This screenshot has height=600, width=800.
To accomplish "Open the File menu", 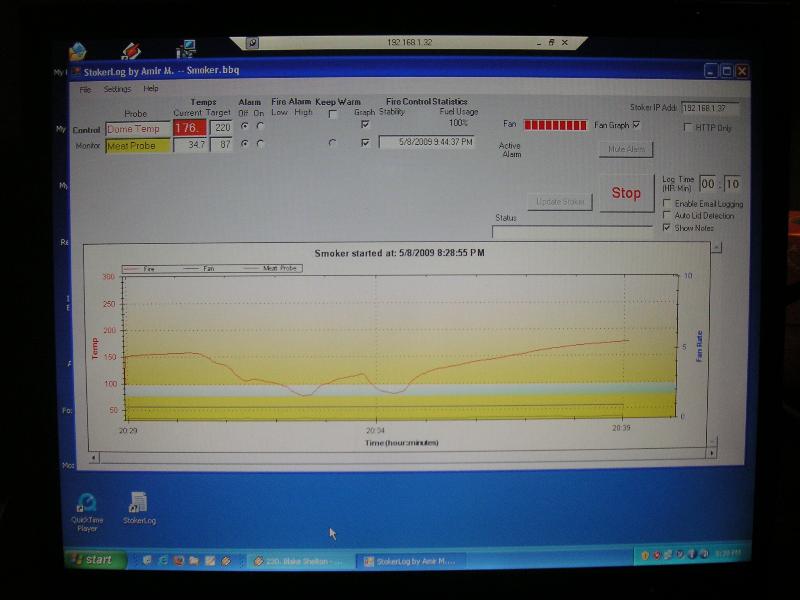I will [x=85, y=89].
